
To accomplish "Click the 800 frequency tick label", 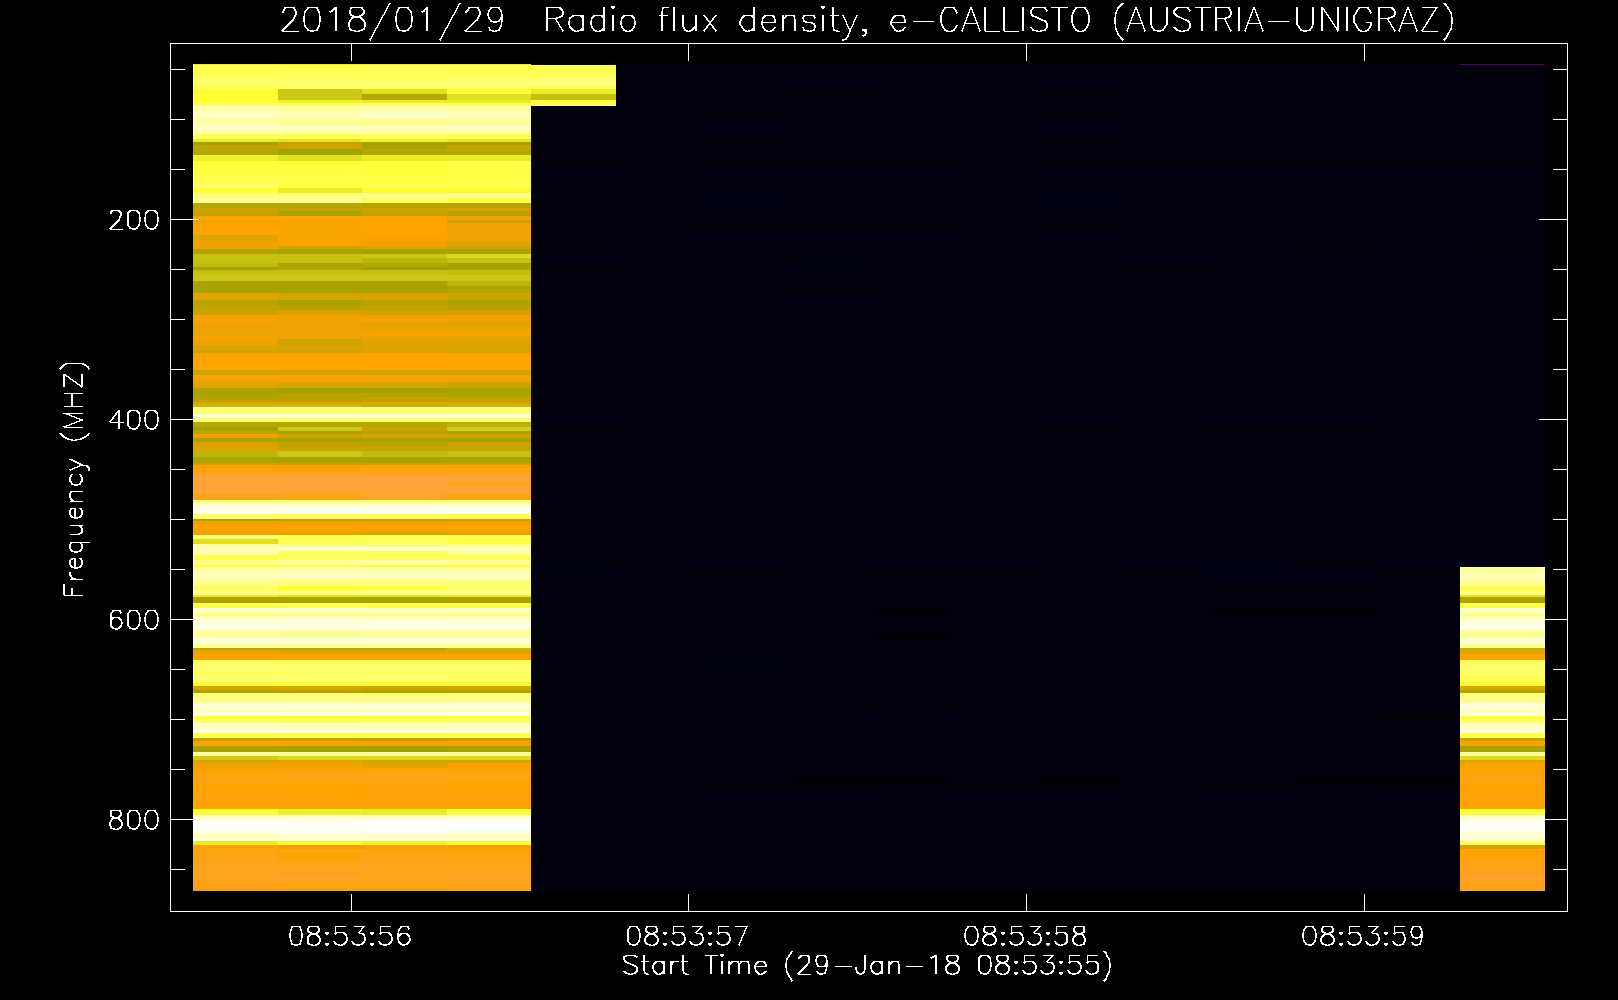I will (134, 820).
